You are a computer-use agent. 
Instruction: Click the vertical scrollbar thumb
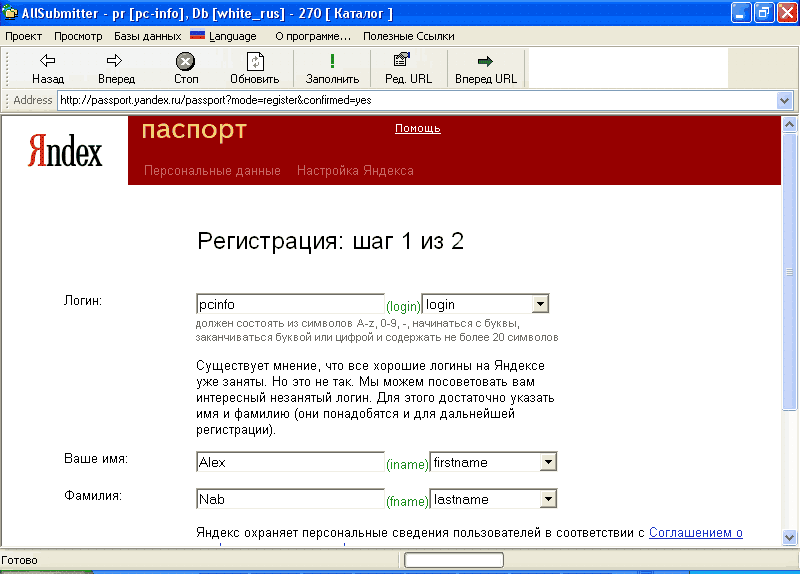[789, 271]
